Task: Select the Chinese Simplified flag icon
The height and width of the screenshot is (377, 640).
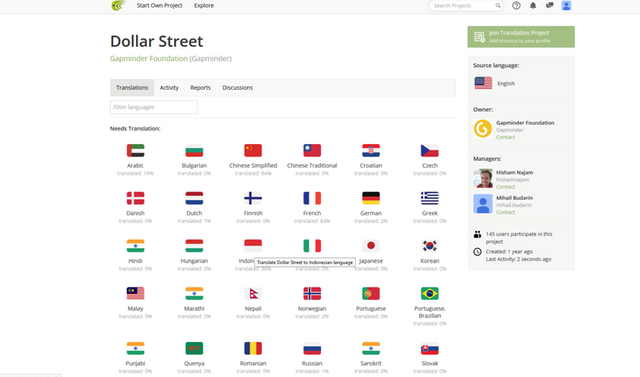Action: [253, 151]
